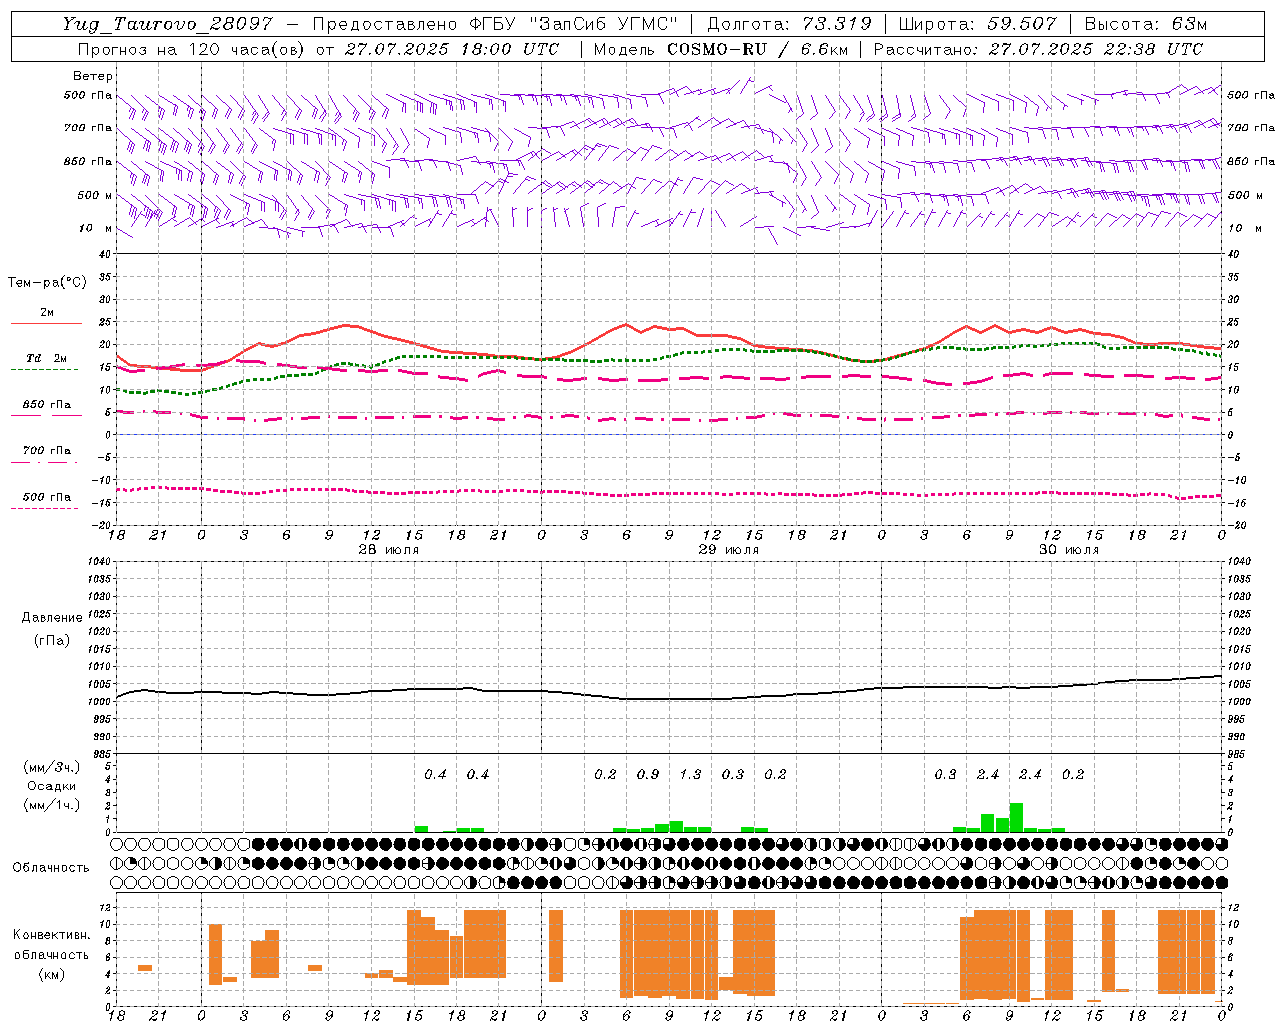This screenshot has height=1024, width=1280.
Task: Select the longitude value Долгота: 73.319
Action: point(789,24)
